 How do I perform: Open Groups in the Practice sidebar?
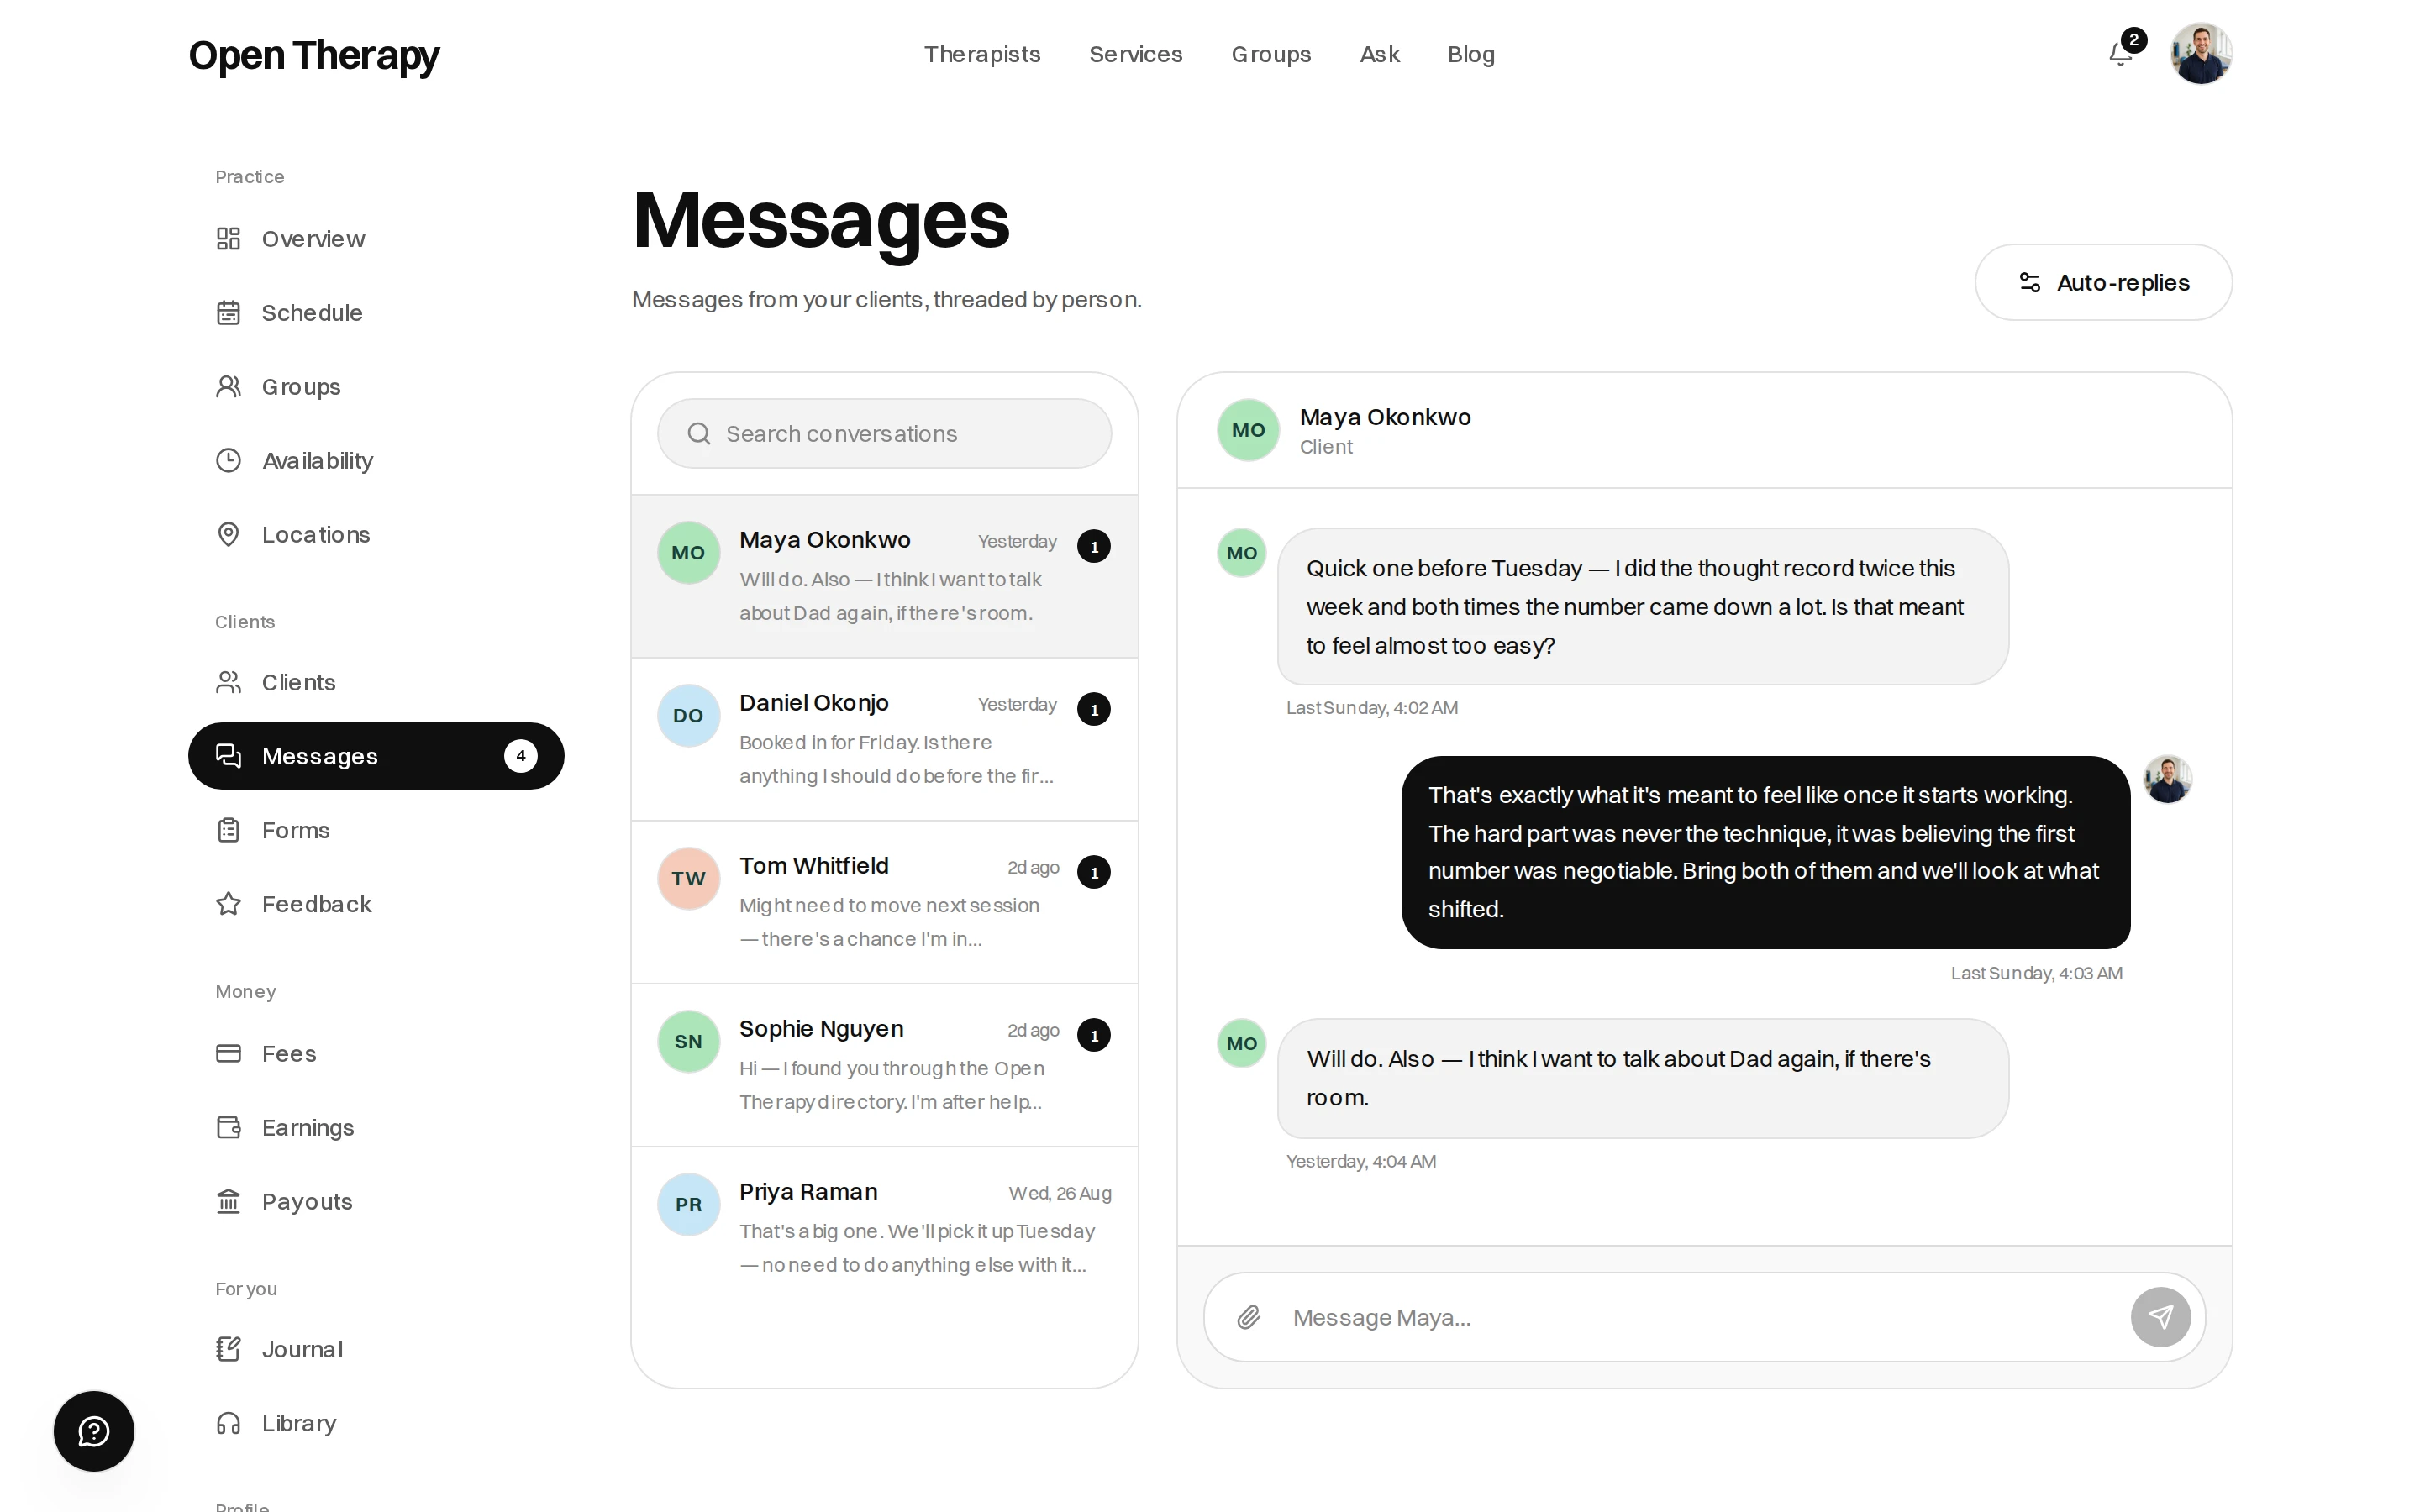[x=376, y=387]
